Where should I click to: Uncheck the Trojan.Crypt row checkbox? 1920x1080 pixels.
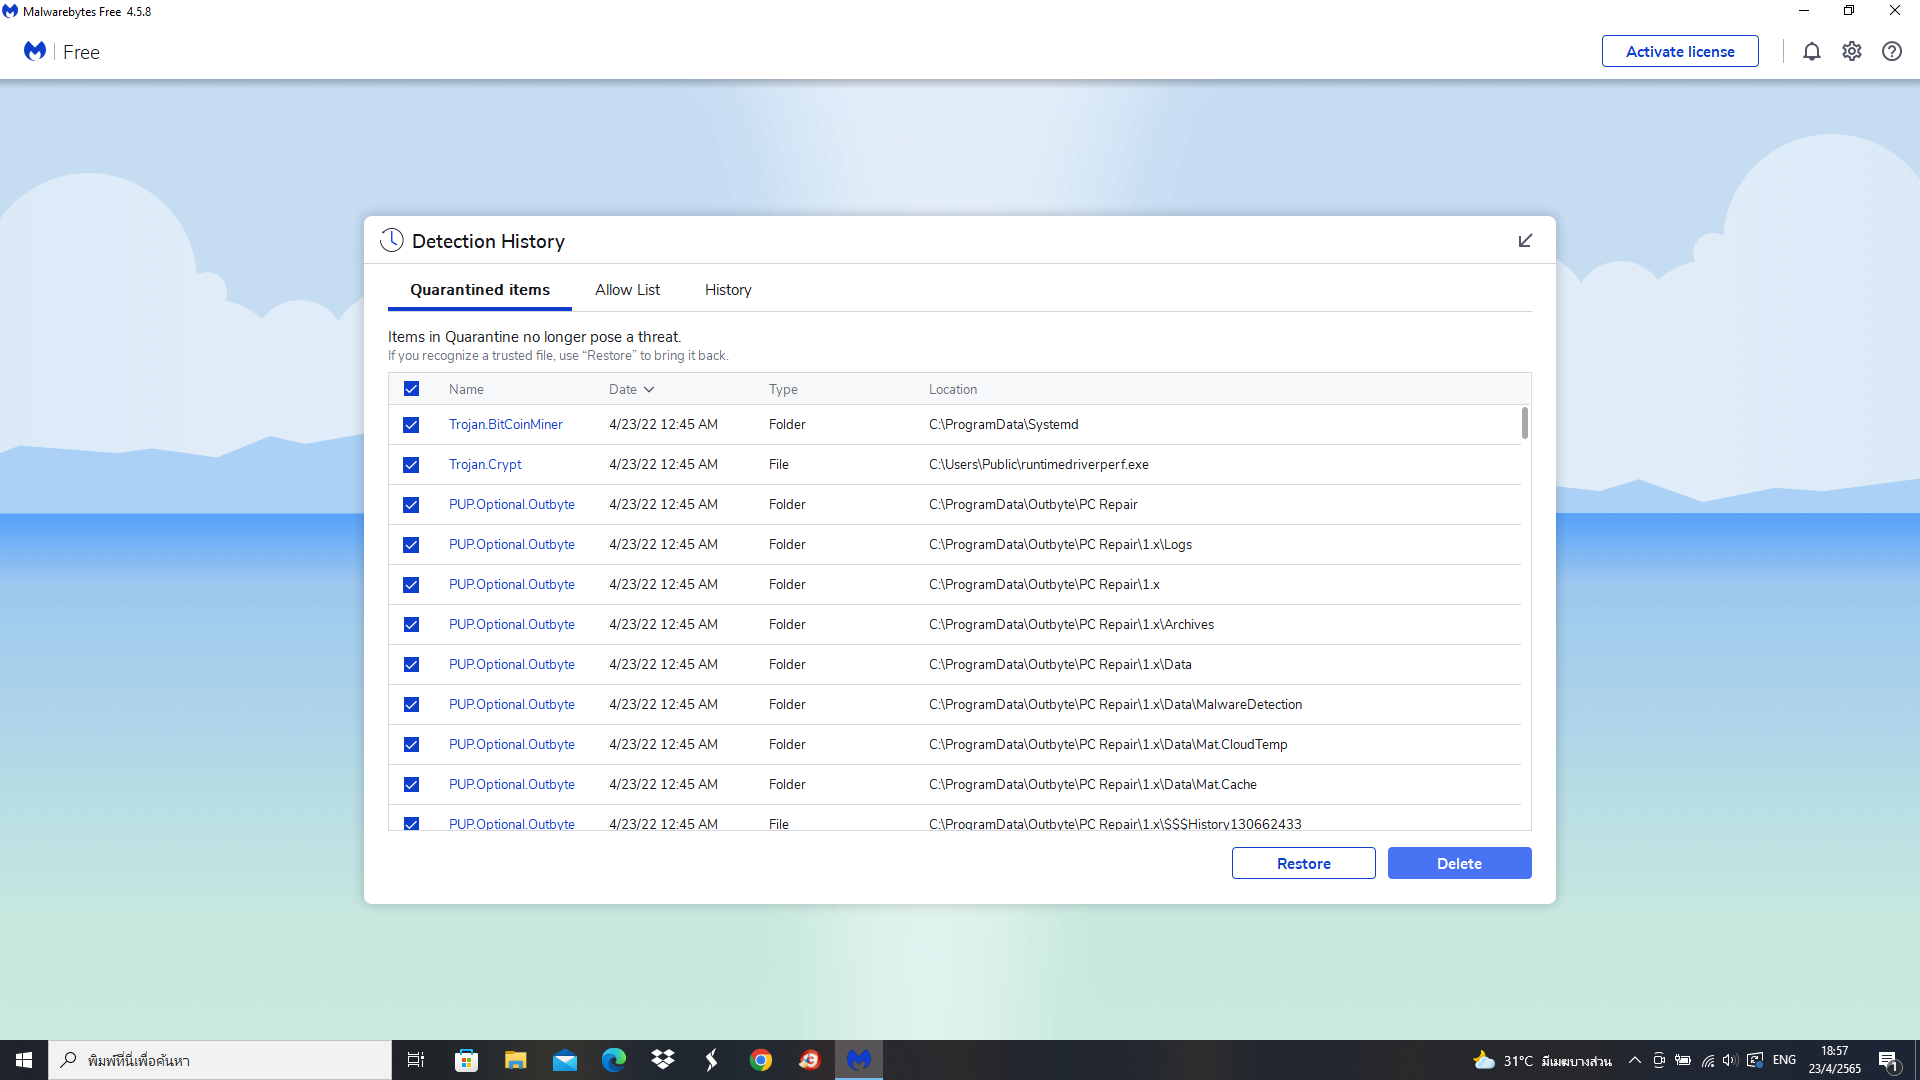411,465
